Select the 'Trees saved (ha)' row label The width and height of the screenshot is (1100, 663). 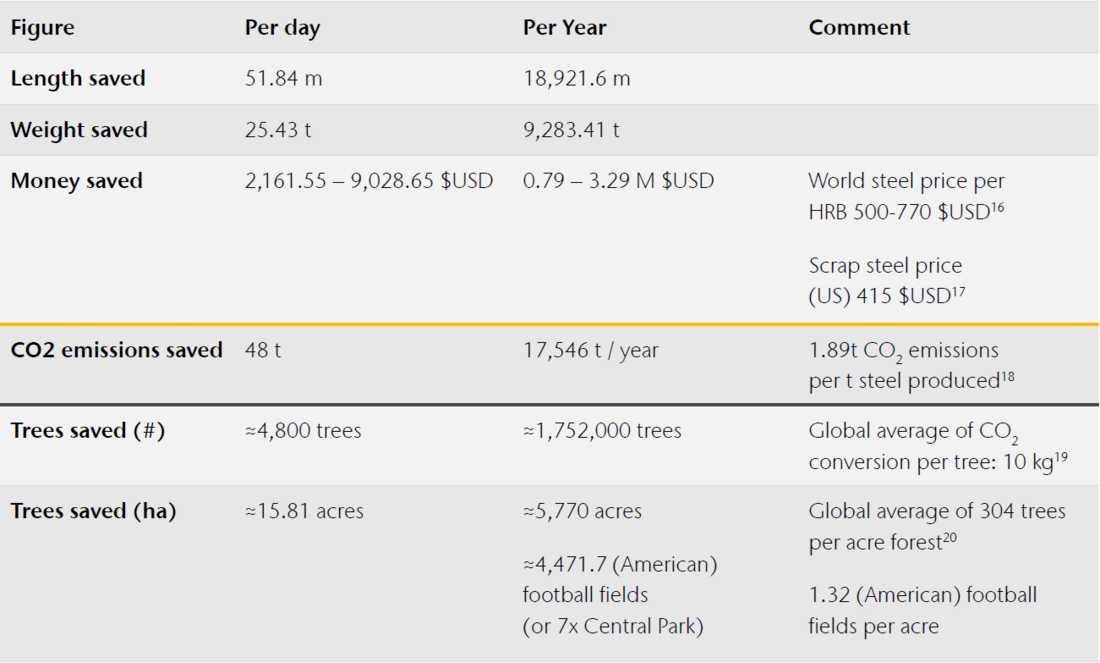point(93,512)
